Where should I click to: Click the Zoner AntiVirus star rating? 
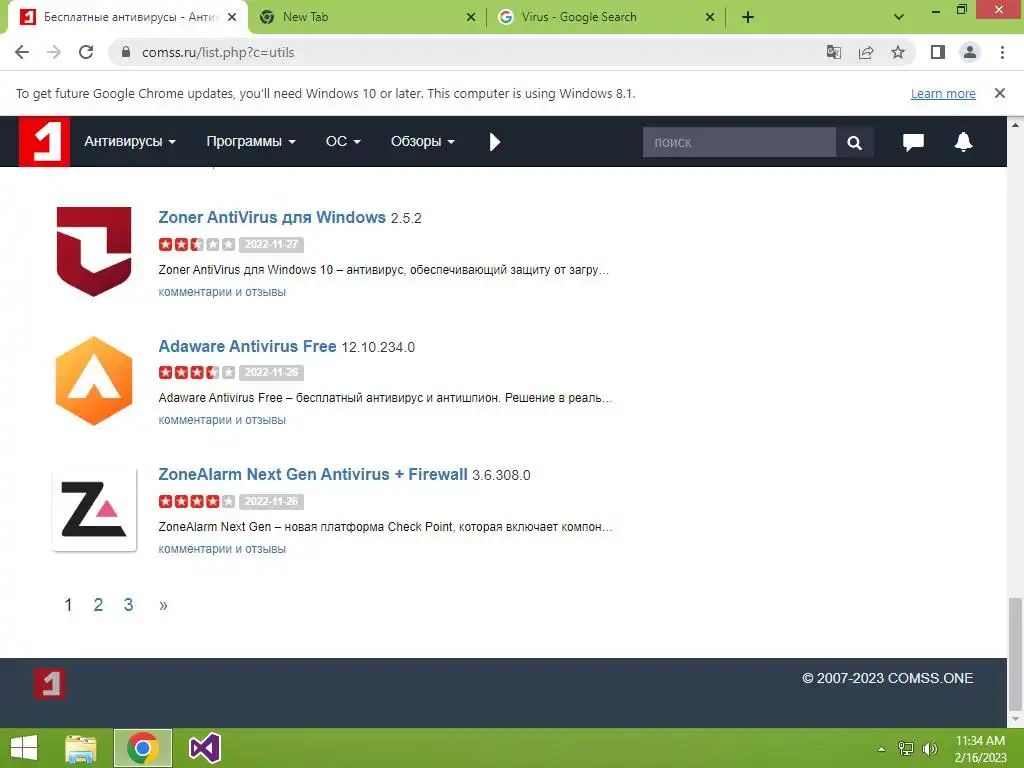tap(197, 244)
